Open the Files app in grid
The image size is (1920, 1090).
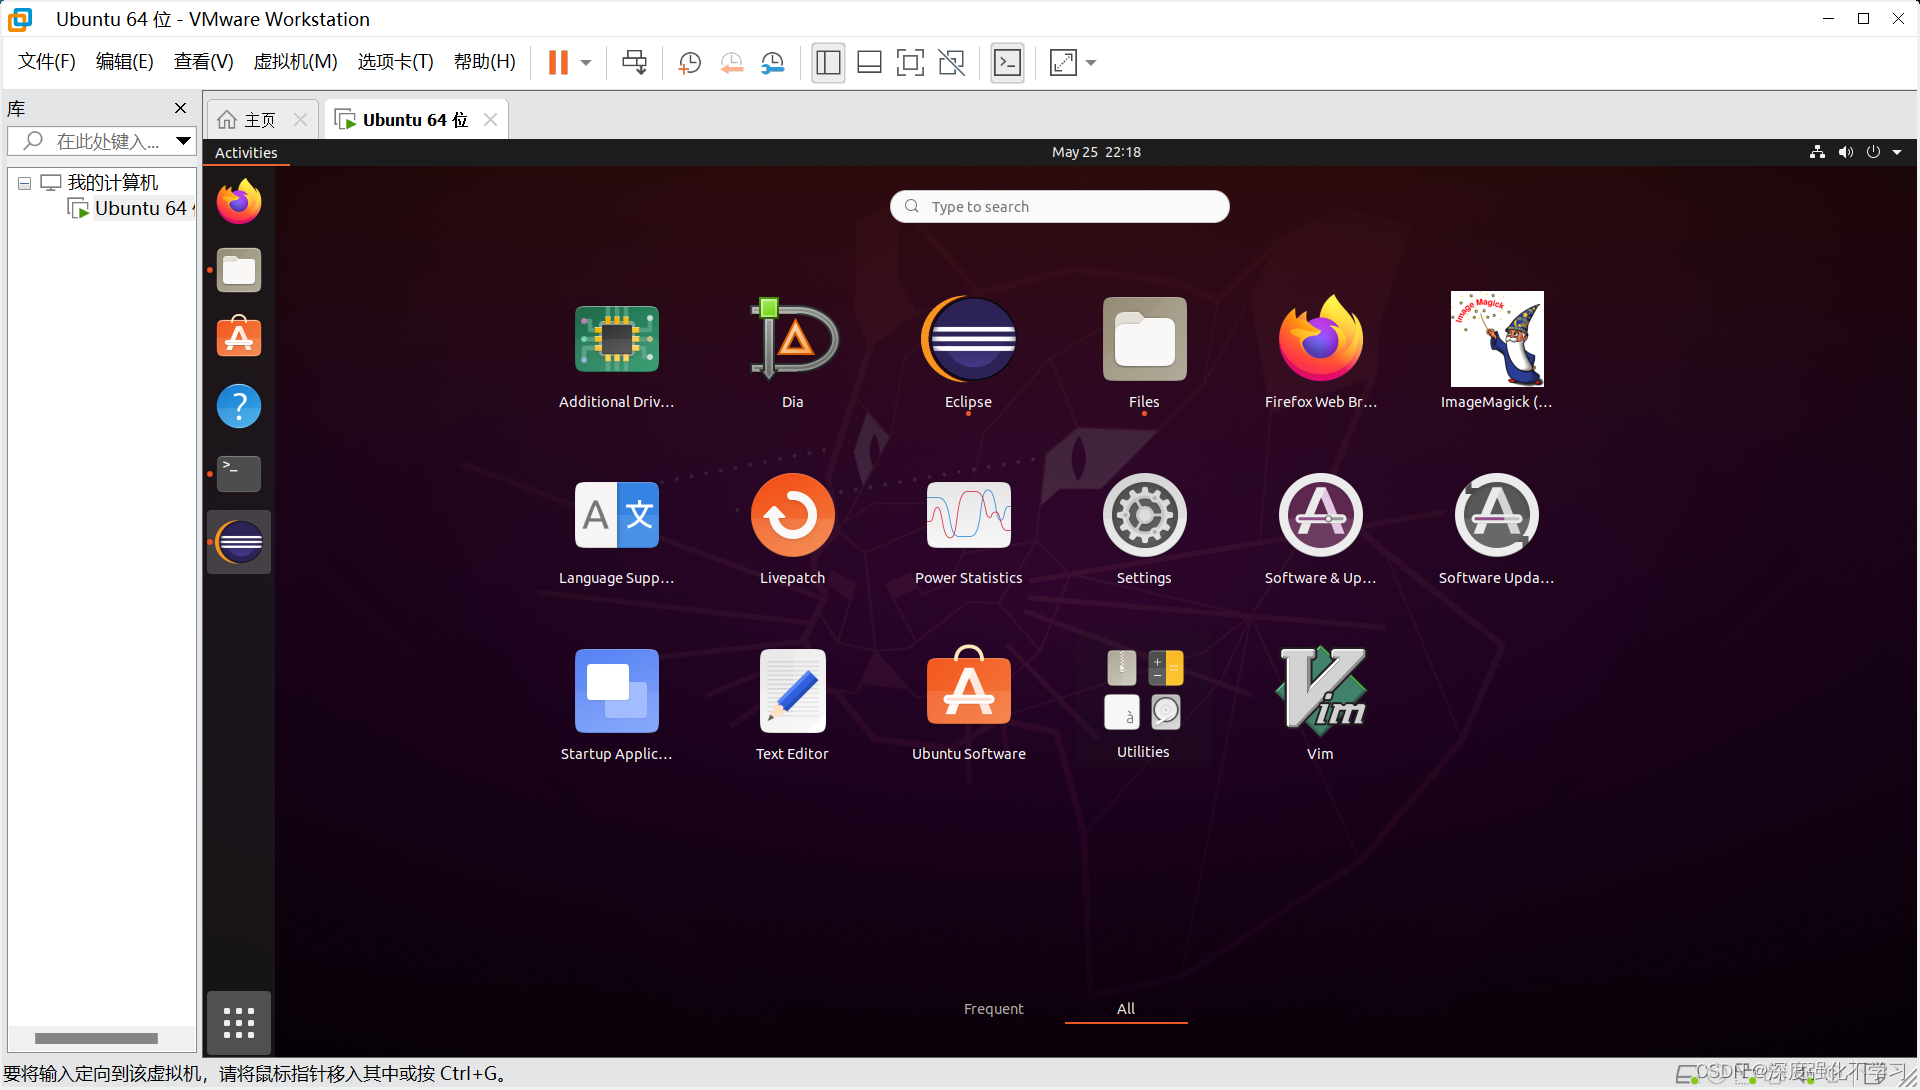click(1144, 352)
